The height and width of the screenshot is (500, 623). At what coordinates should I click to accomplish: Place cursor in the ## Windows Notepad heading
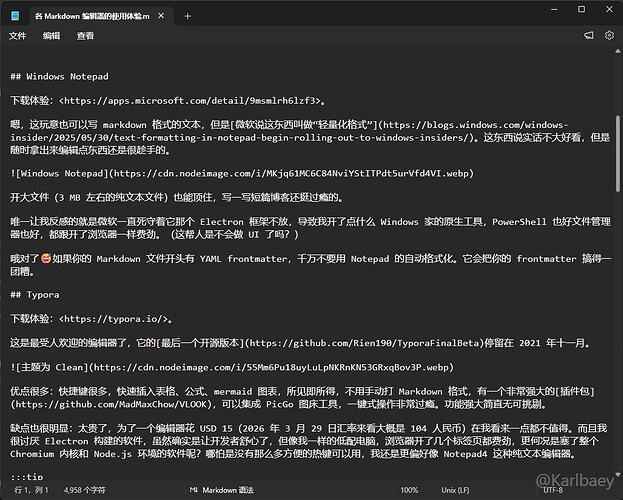[59, 76]
